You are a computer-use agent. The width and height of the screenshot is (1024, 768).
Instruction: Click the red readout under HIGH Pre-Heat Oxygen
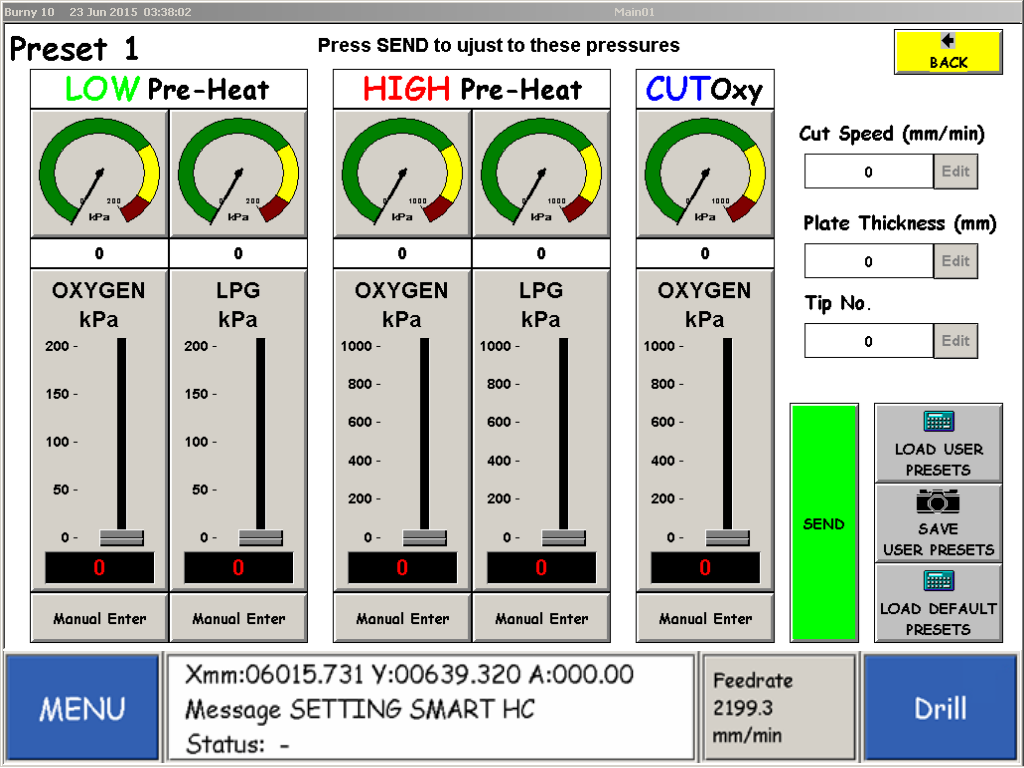click(402, 568)
